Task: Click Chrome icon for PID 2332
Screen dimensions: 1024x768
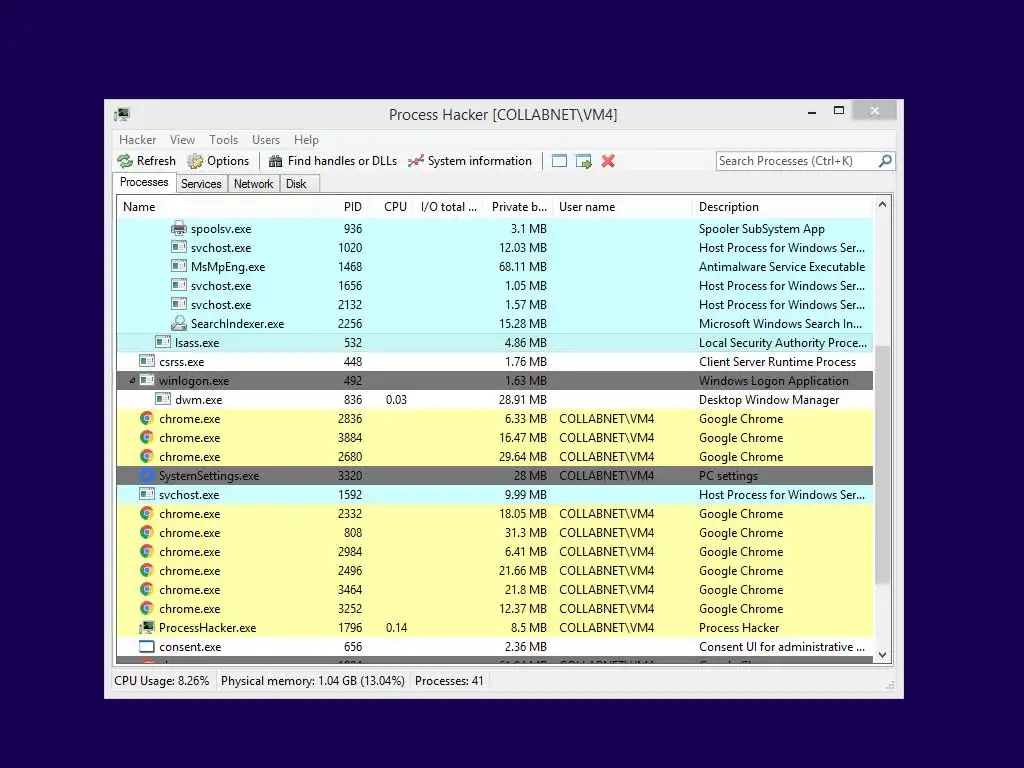Action: (x=147, y=513)
